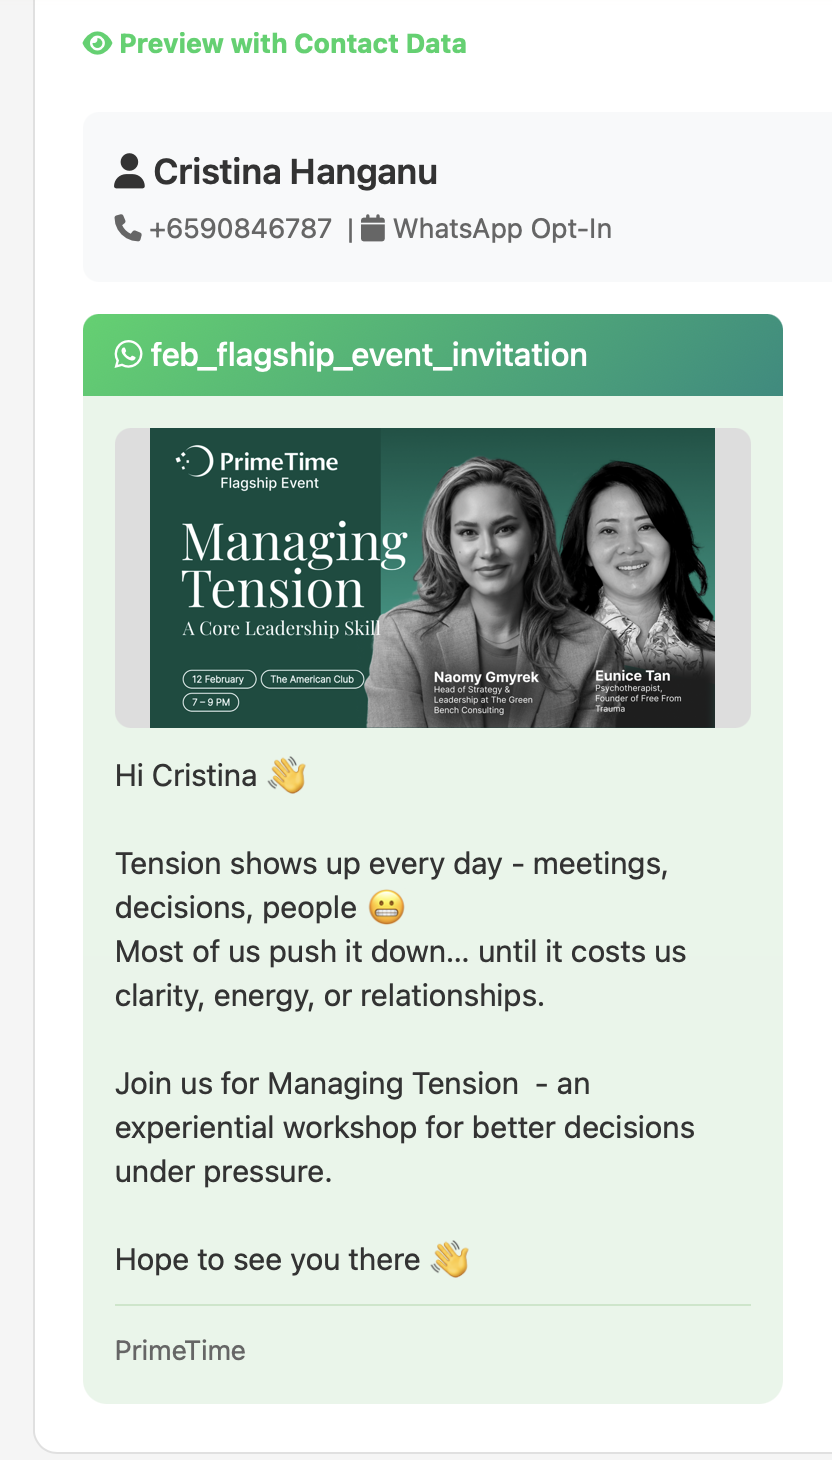Click the WhatsApp Opt-In label
The width and height of the screenshot is (832, 1460).
(x=502, y=229)
